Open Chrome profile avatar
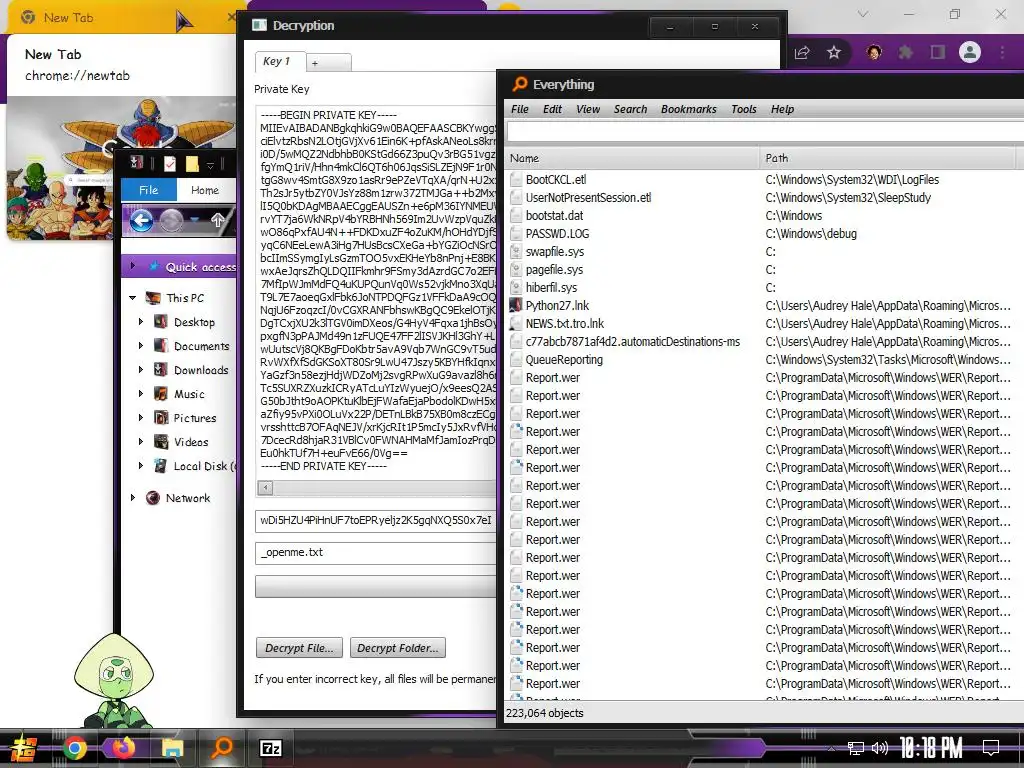Image resolution: width=1024 pixels, height=768 pixels. click(x=970, y=52)
